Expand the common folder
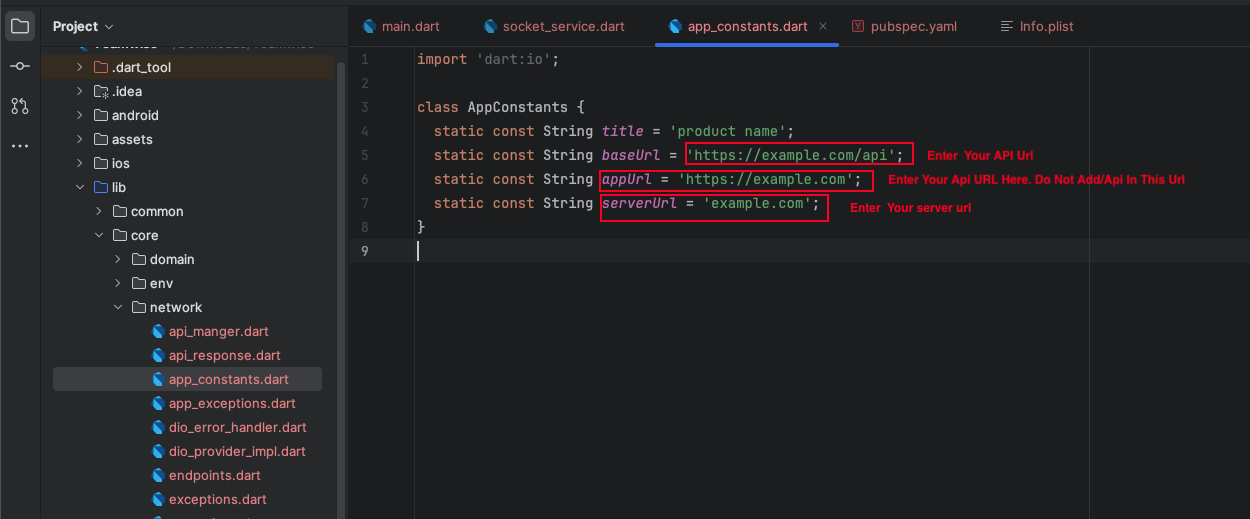This screenshot has width=1250, height=519. tap(99, 211)
